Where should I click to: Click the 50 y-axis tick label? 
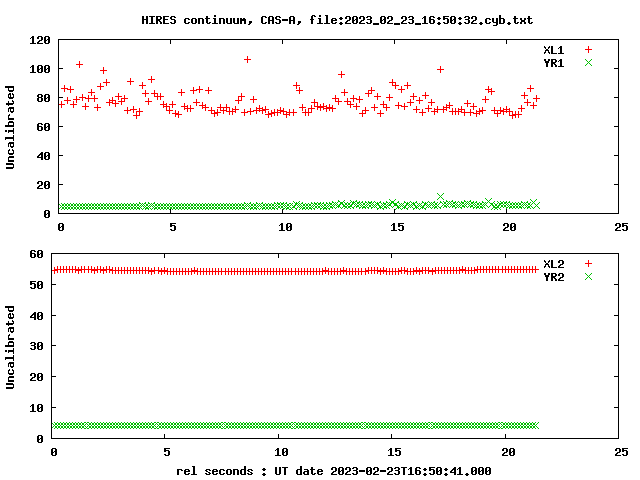[36, 285]
